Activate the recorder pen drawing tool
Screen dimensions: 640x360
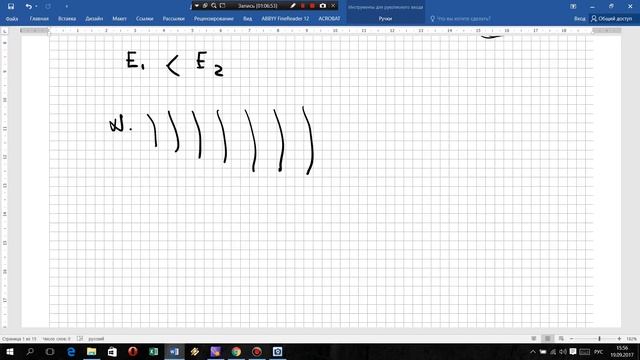pos(293,6)
